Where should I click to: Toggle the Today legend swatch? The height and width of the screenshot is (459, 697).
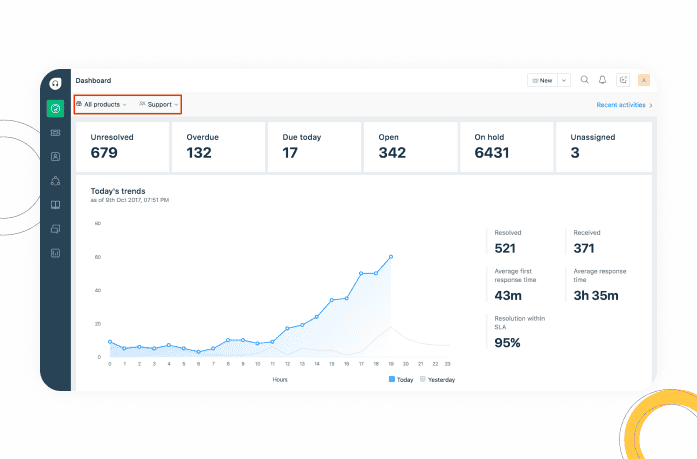click(392, 379)
